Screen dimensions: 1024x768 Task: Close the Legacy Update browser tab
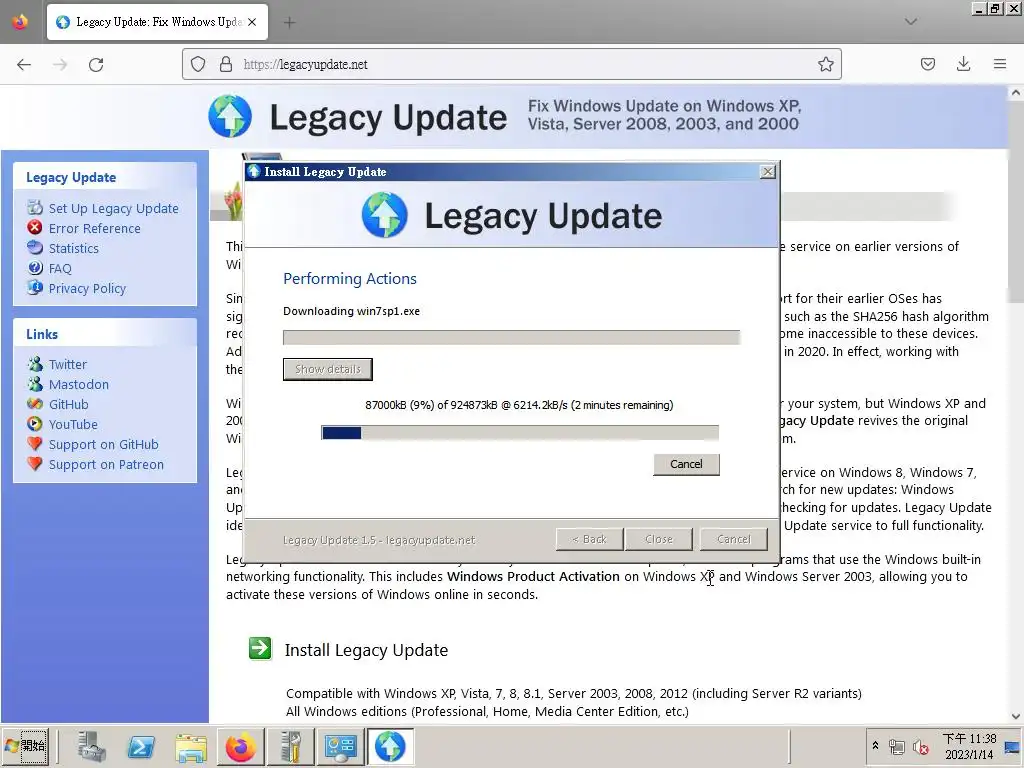252,22
